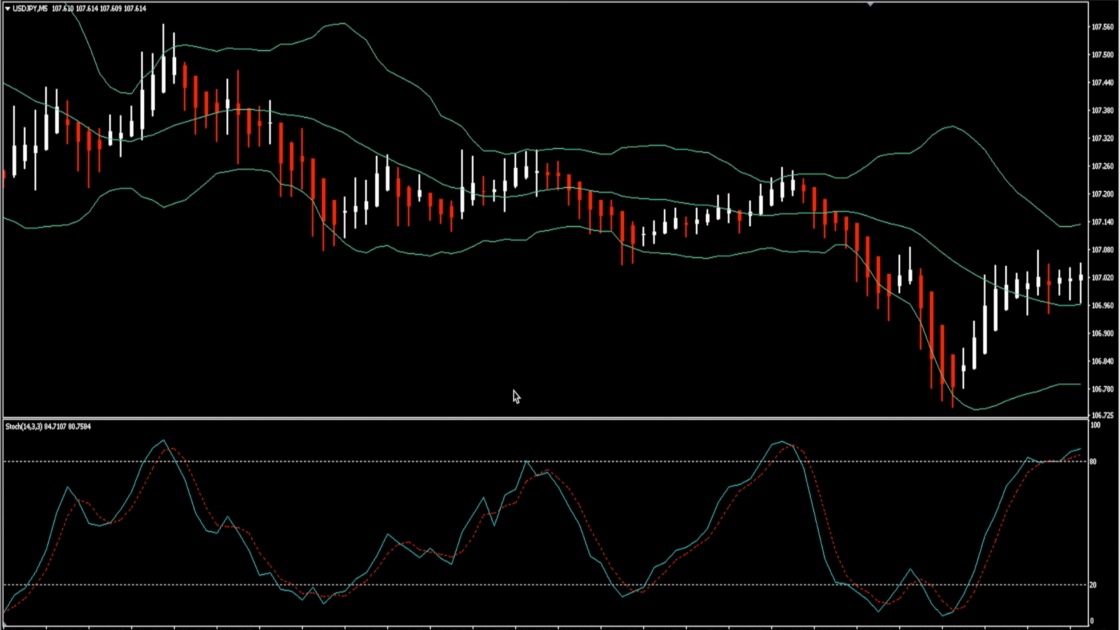This screenshot has height=630, width=1120.
Task: Click the 107.200 price axis label
Action: (1102, 194)
